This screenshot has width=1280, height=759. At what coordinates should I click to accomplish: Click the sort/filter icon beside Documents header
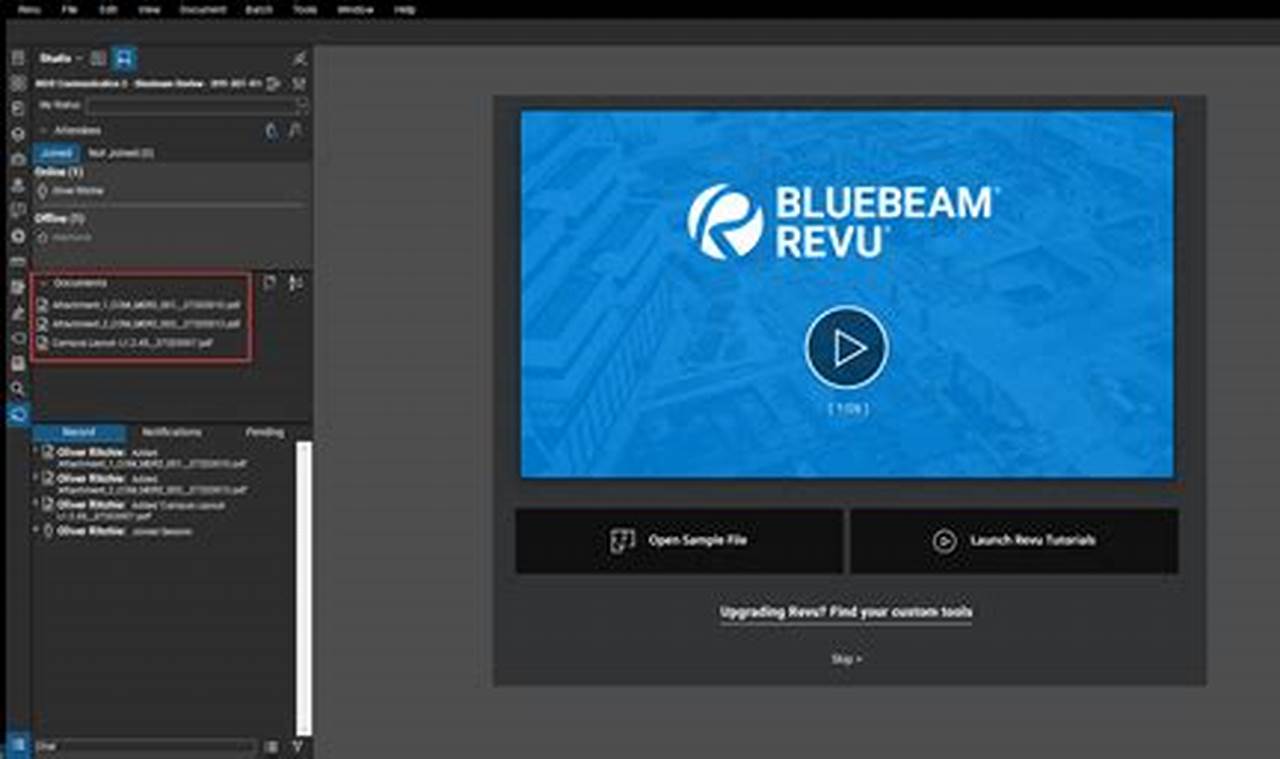[293, 283]
